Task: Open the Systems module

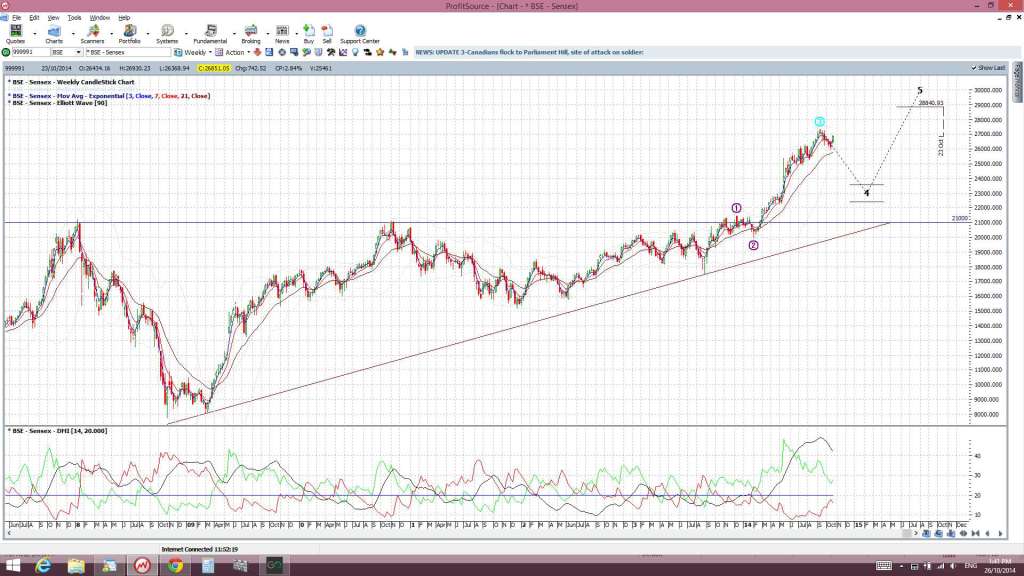Action: pyautogui.click(x=167, y=34)
